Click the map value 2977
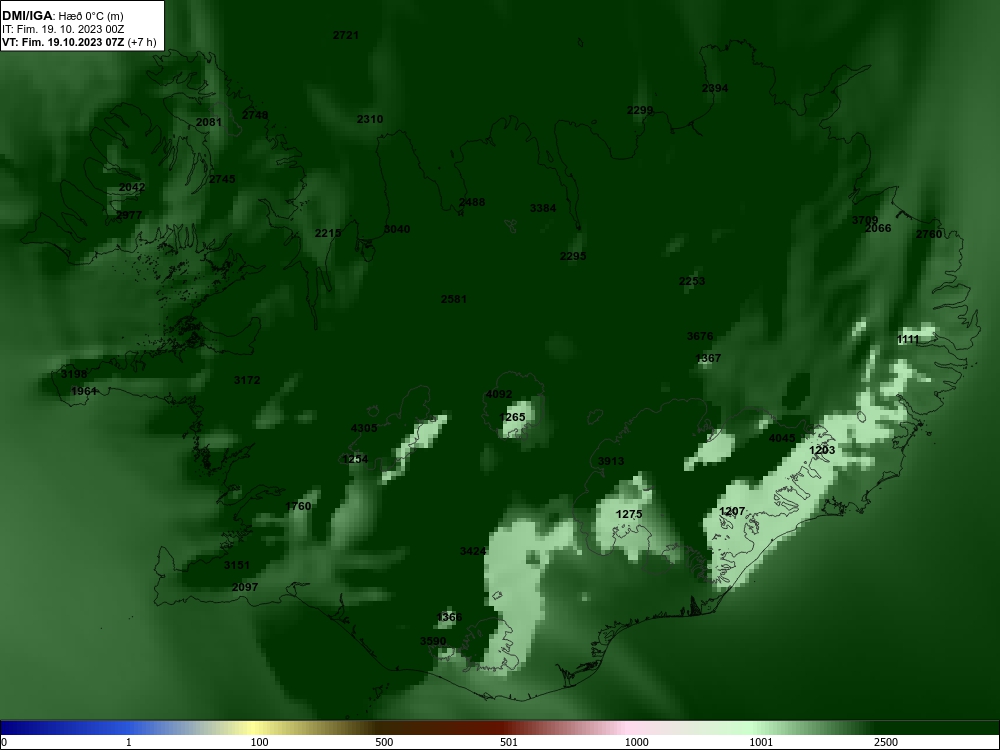Viewport: 1000px width, 750px height. coord(129,216)
